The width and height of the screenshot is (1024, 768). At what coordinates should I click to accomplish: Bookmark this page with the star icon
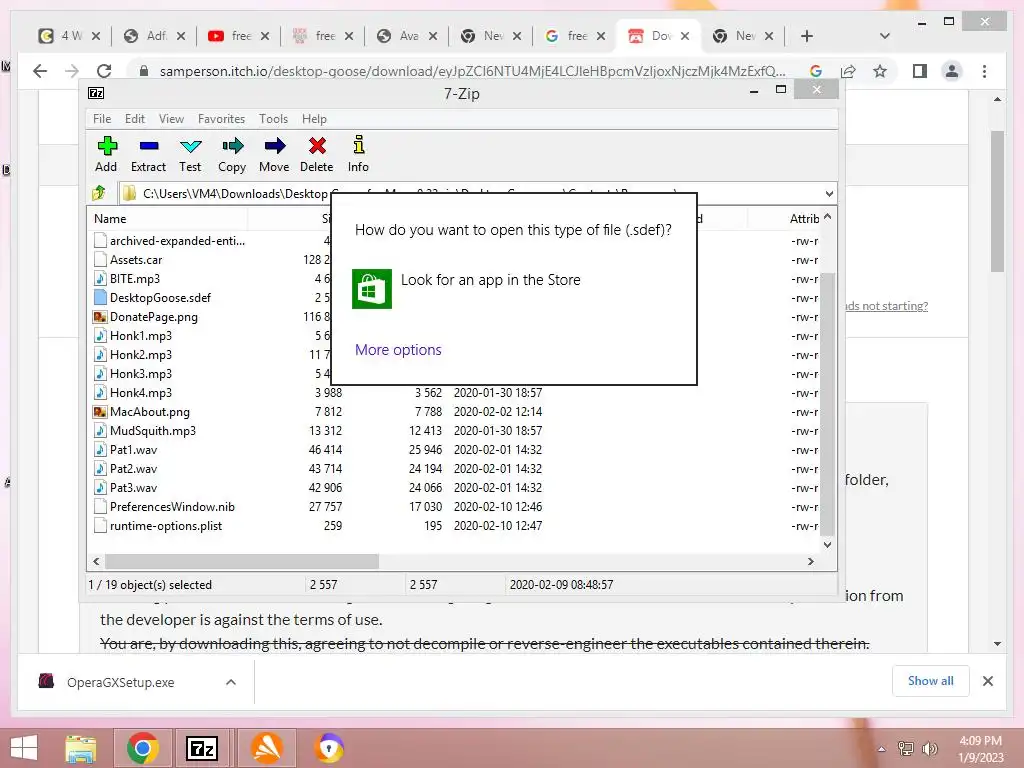click(880, 71)
